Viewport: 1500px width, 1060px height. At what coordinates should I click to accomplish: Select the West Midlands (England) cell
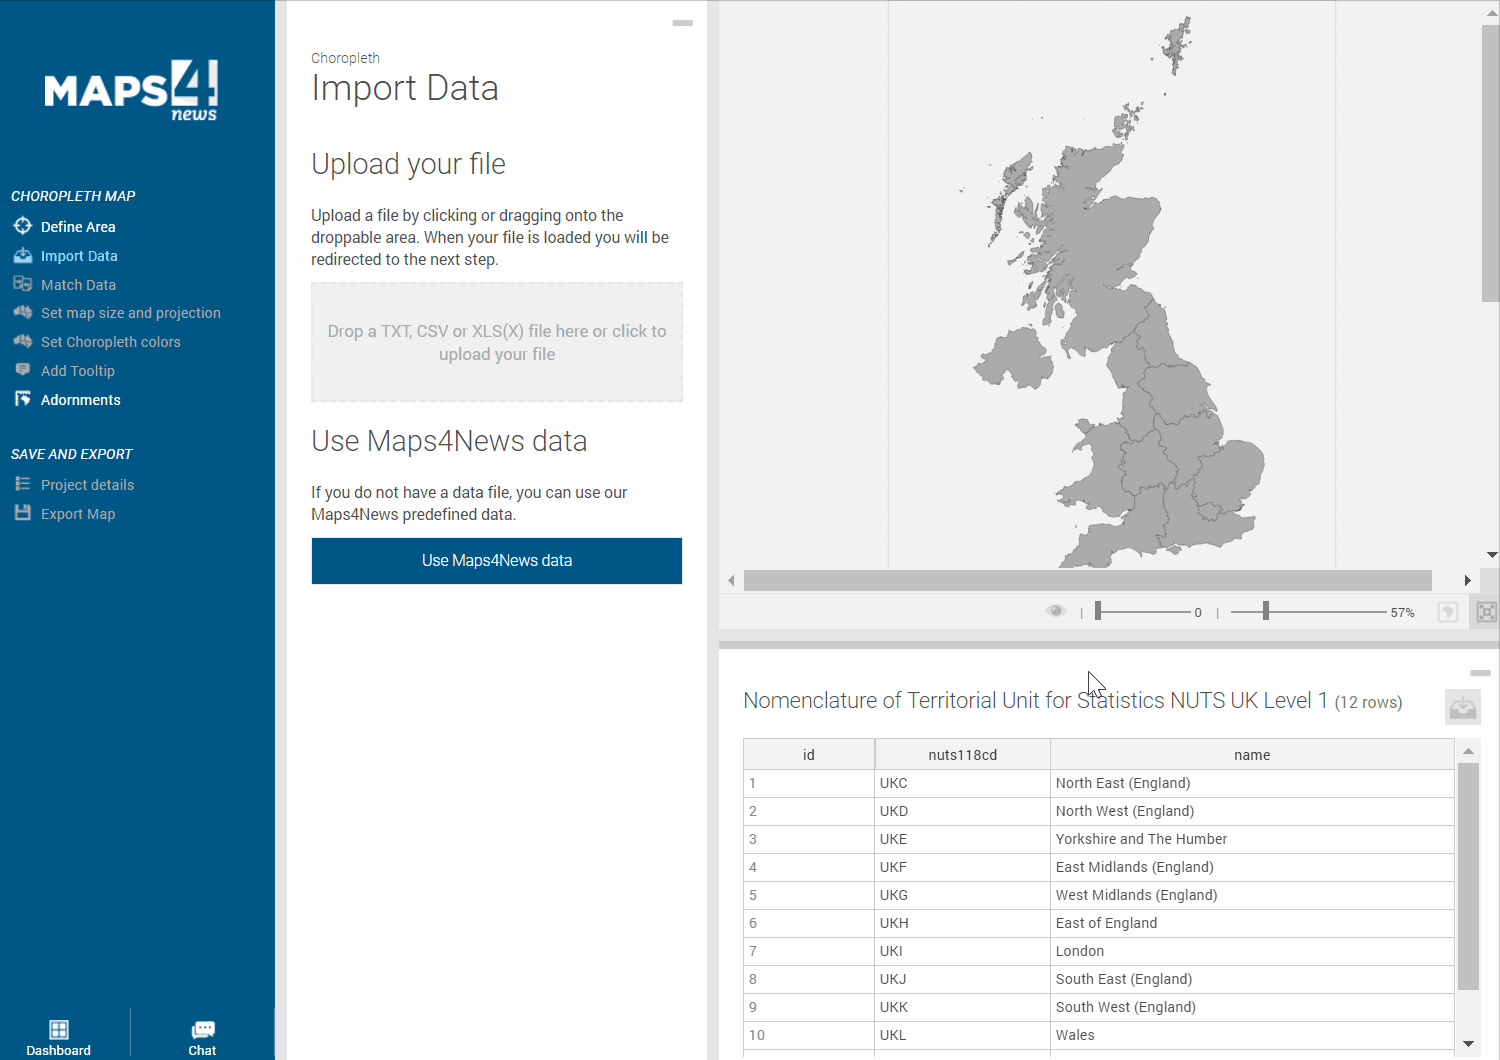pyautogui.click(x=1252, y=895)
